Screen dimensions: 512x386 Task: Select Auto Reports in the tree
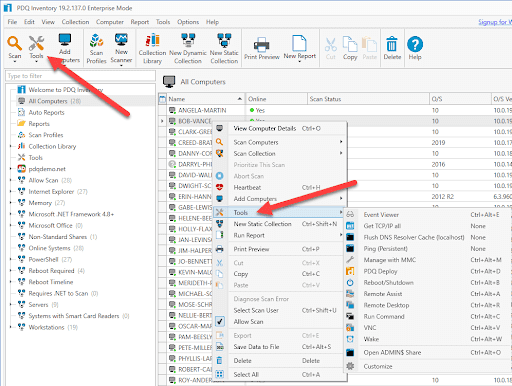[46, 112]
